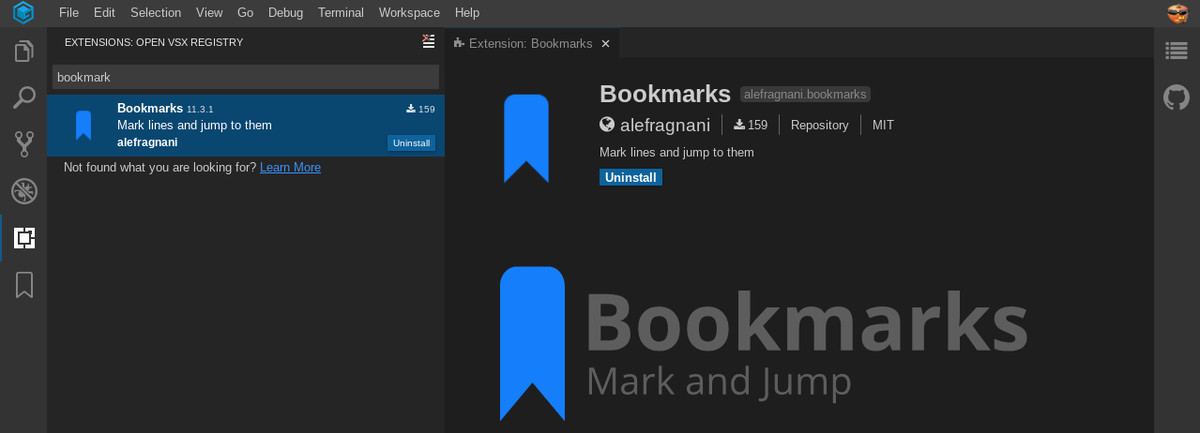Close the Extension: Bookmarks tab
This screenshot has width=1200, height=433.
(x=605, y=43)
